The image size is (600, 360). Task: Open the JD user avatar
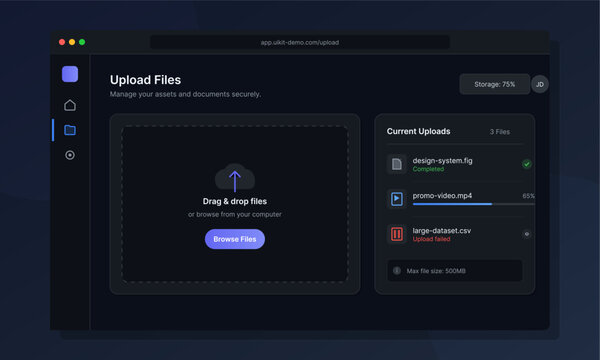tap(540, 84)
